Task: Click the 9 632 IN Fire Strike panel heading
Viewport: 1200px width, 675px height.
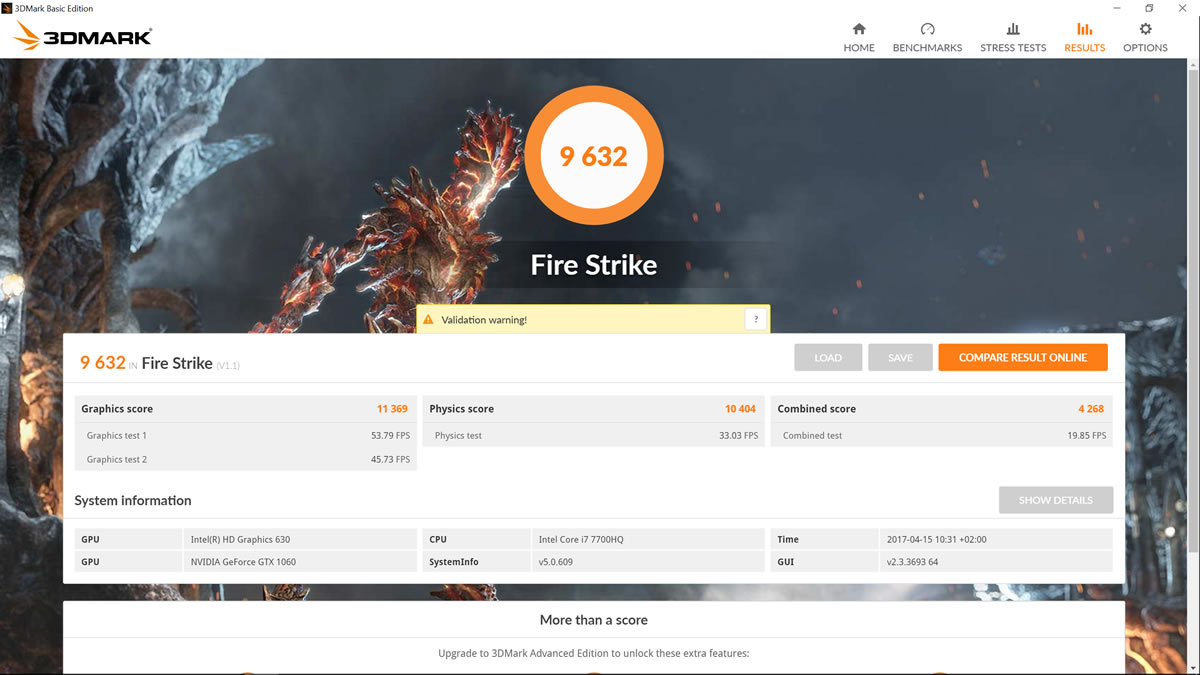Action: click(160, 363)
